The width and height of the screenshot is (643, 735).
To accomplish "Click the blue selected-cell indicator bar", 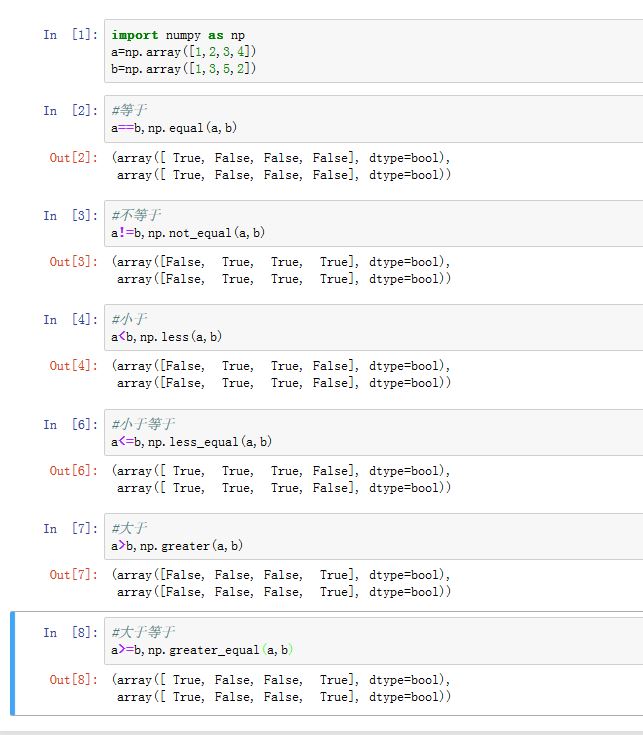I will point(13,664).
